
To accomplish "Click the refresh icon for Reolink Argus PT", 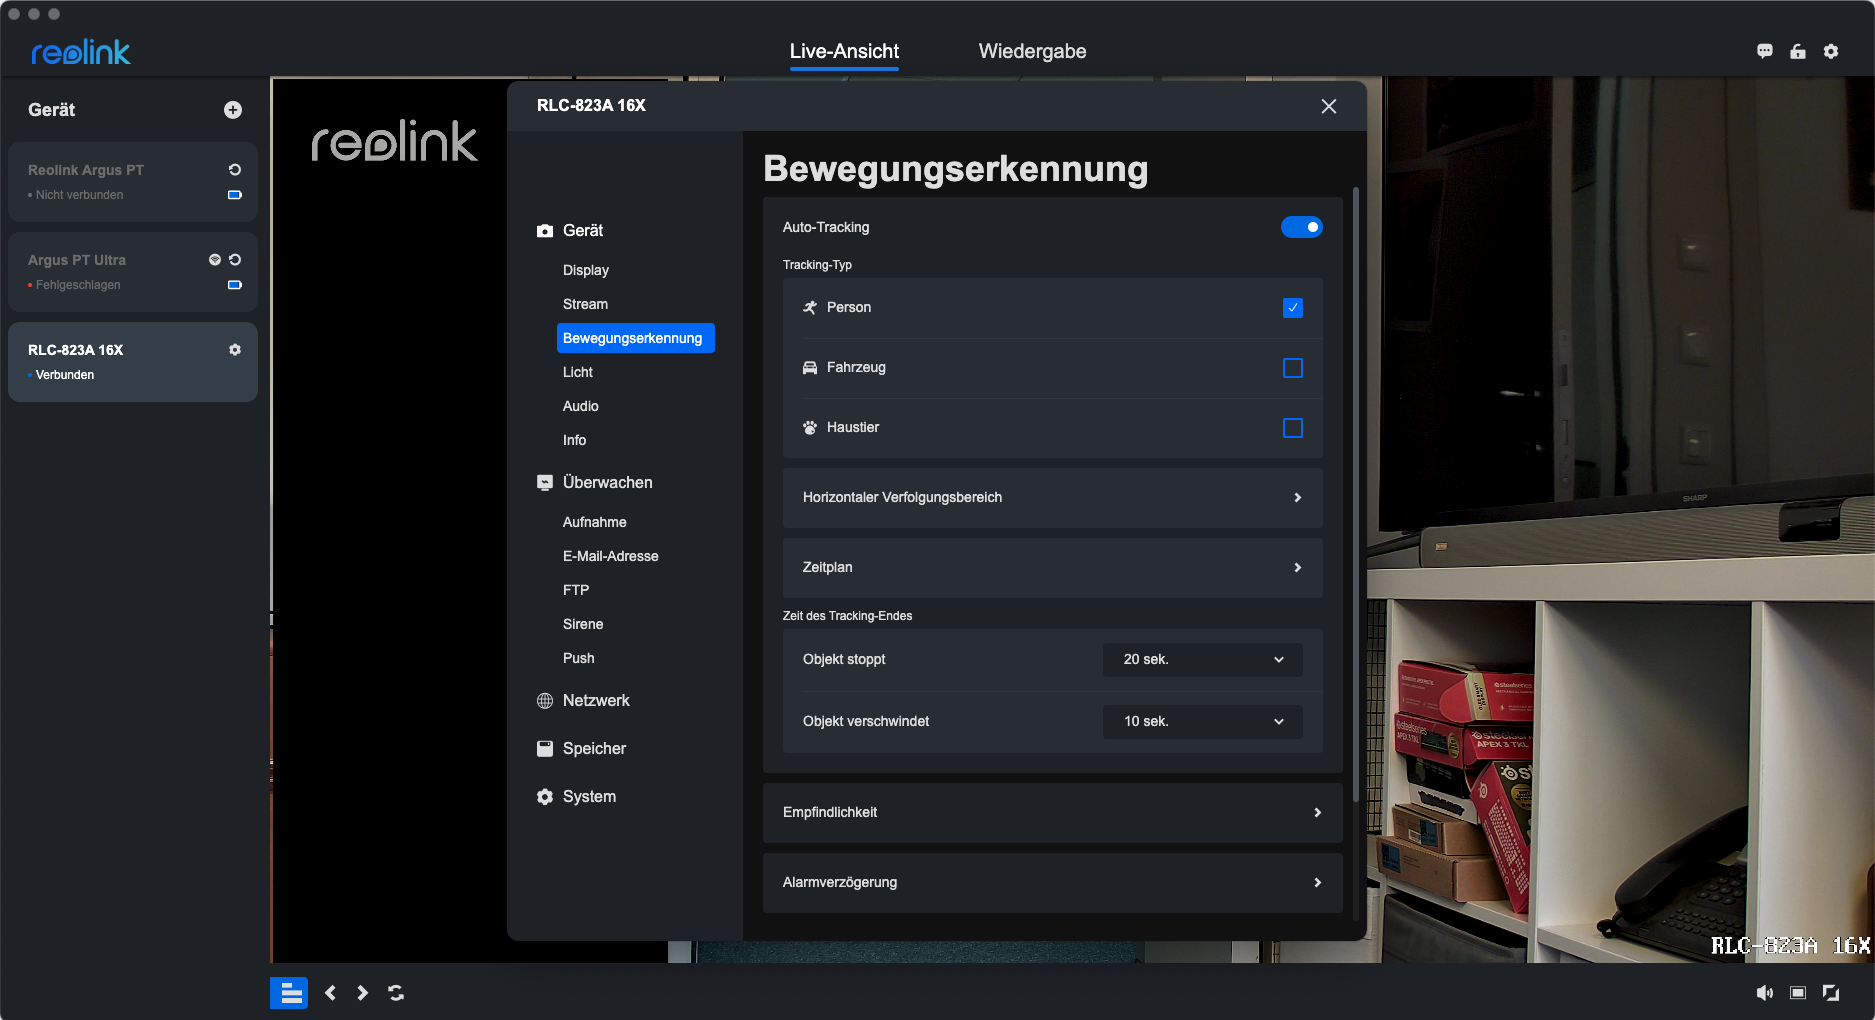I will pos(235,170).
